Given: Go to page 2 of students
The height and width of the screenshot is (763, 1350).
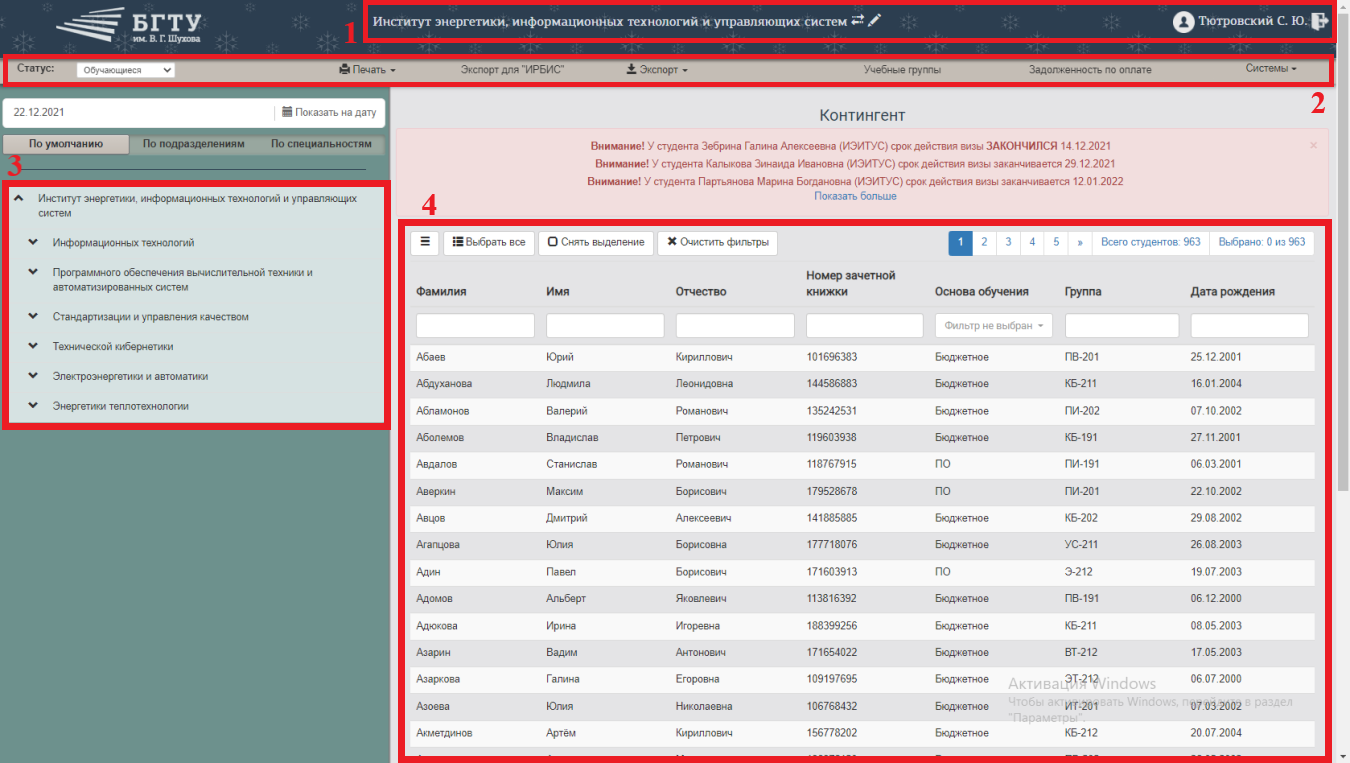Looking at the screenshot, I should click(984, 242).
